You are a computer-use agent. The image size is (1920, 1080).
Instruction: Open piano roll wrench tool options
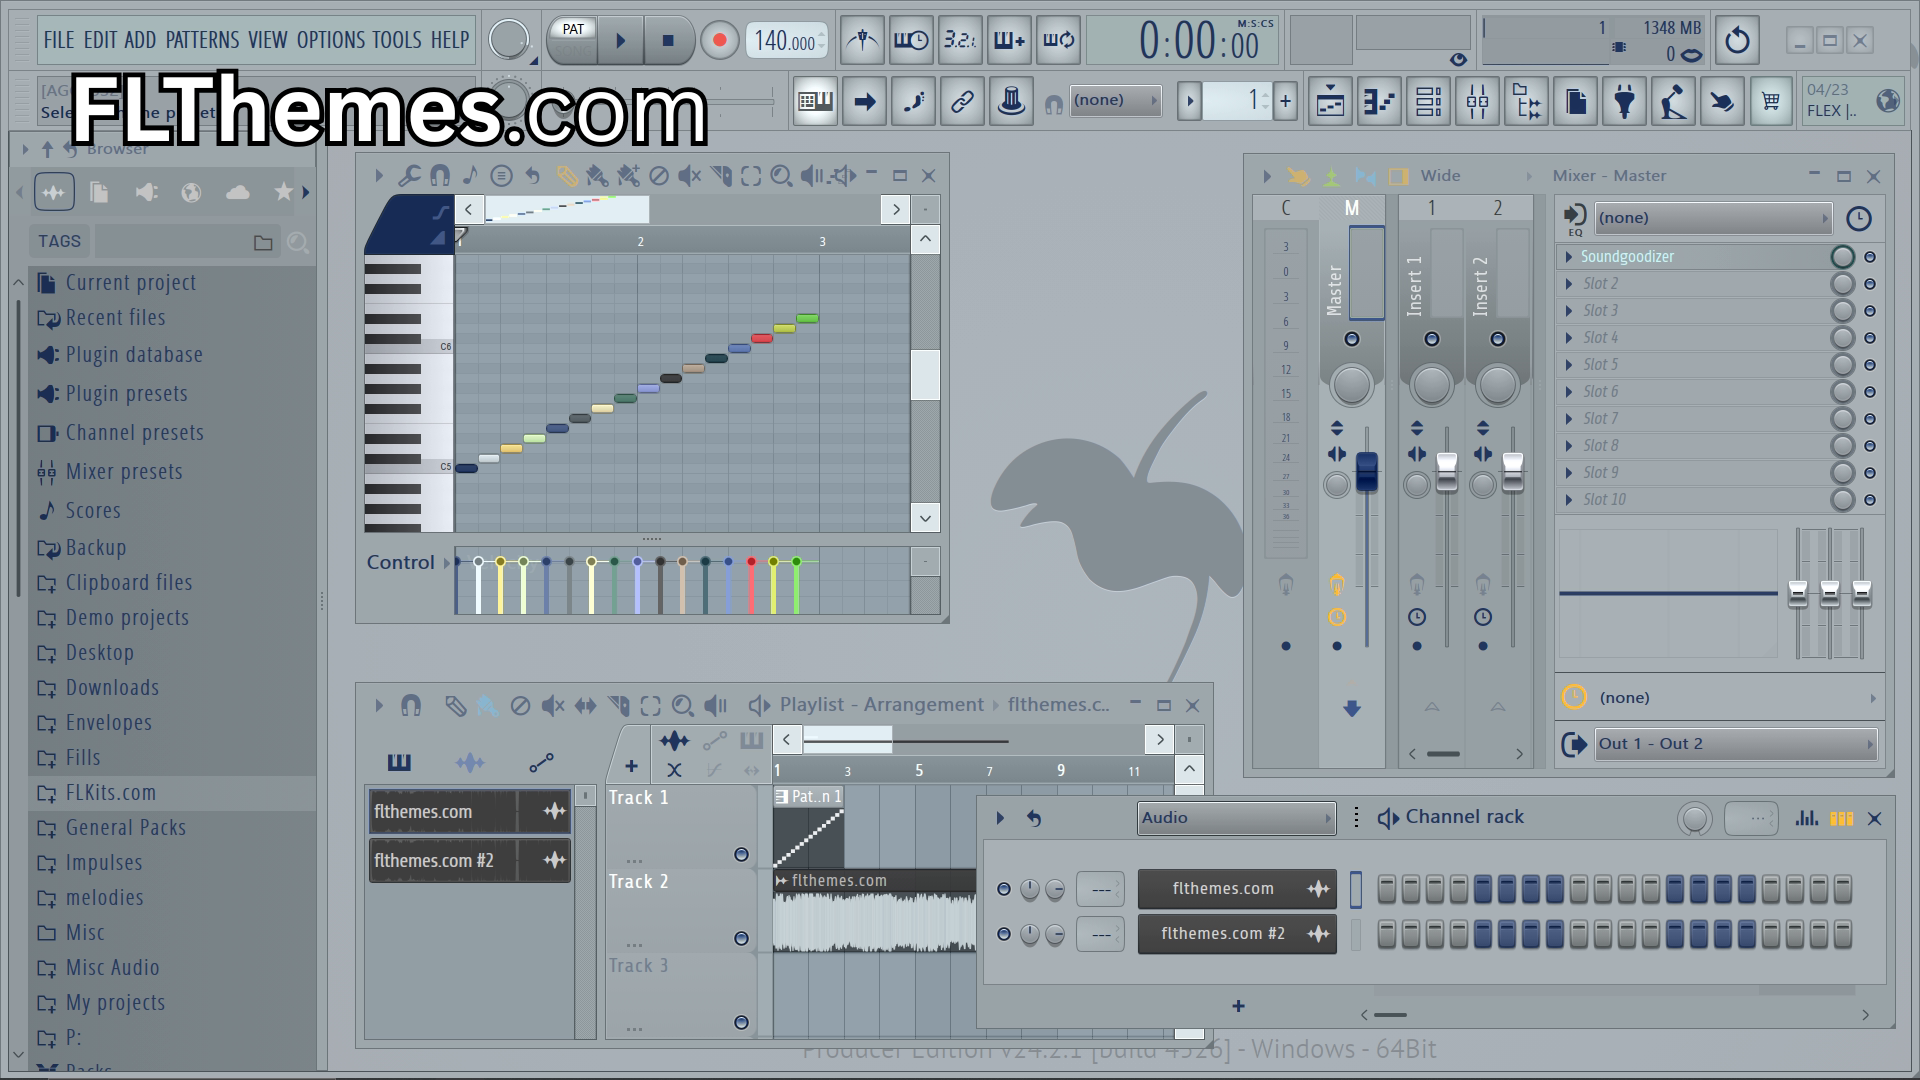[408, 176]
